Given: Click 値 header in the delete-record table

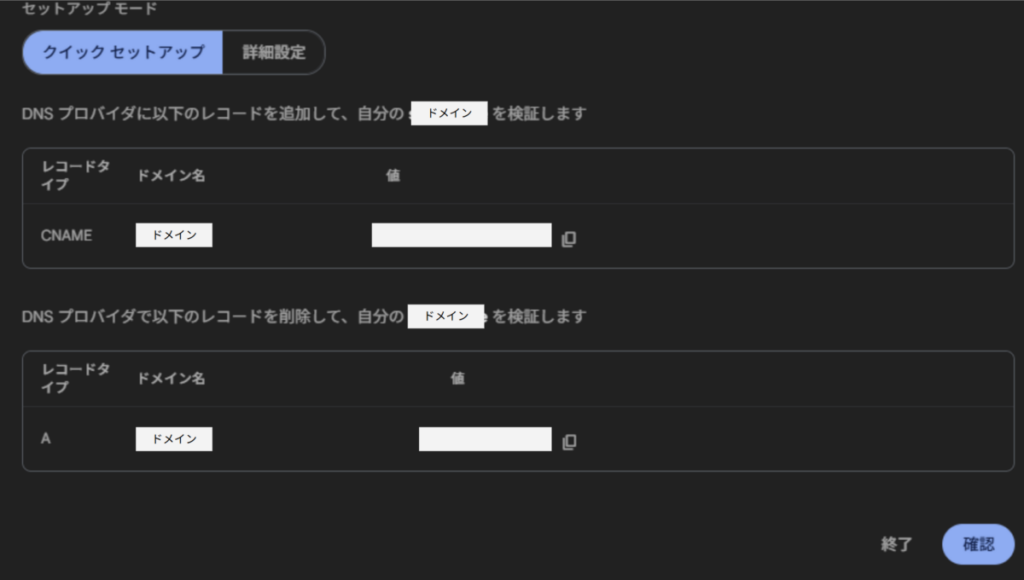Looking at the screenshot, I should 458,379.
